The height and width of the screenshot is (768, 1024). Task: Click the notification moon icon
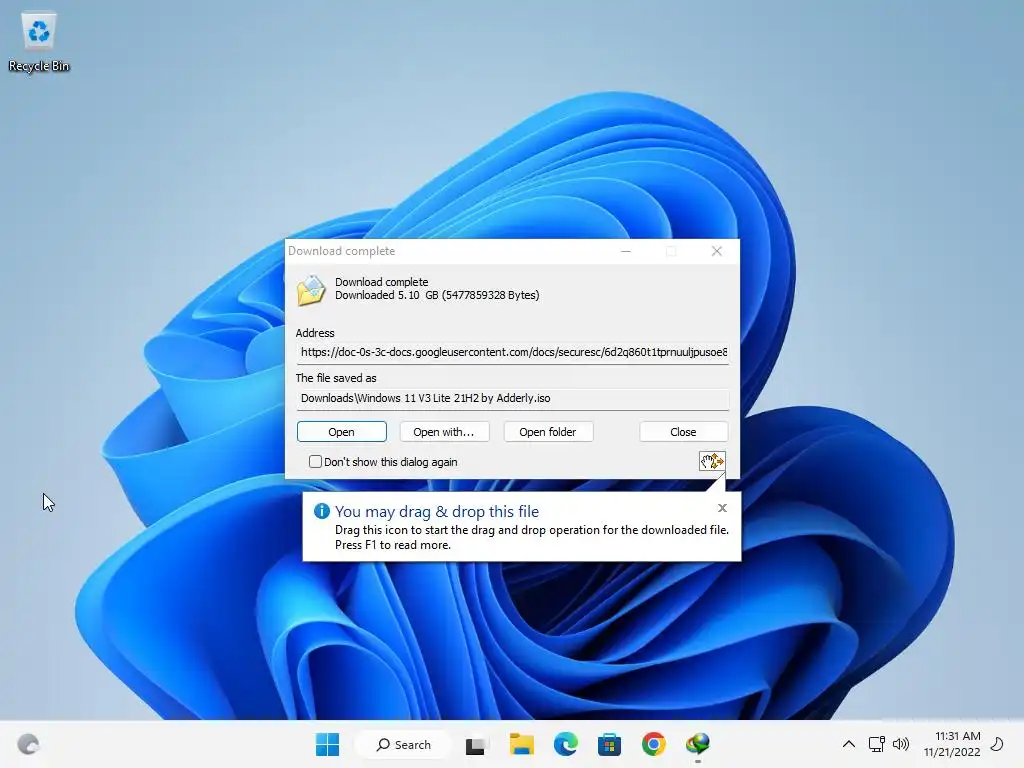pyautogui.click(x=997, y=744)
